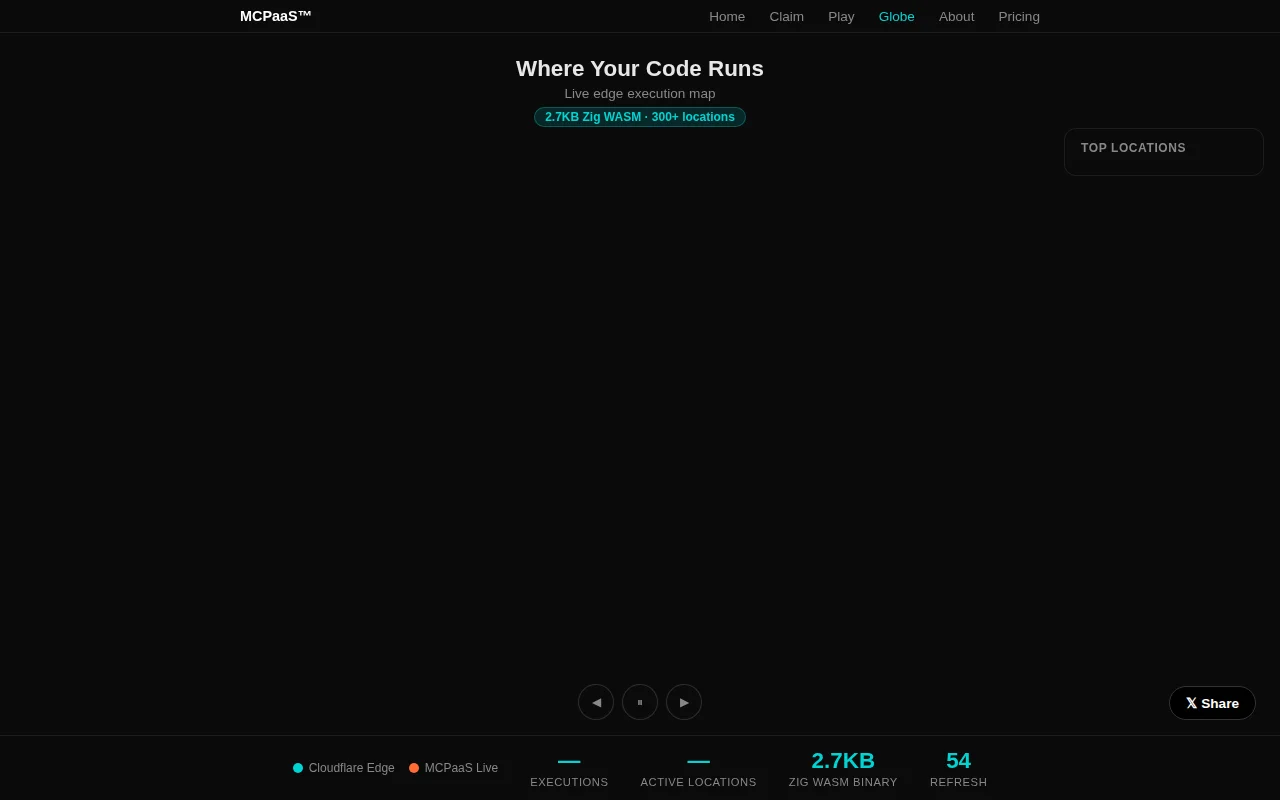
Task: Click the 2.7KB Zig WASM badge
Action: (640, 117)
